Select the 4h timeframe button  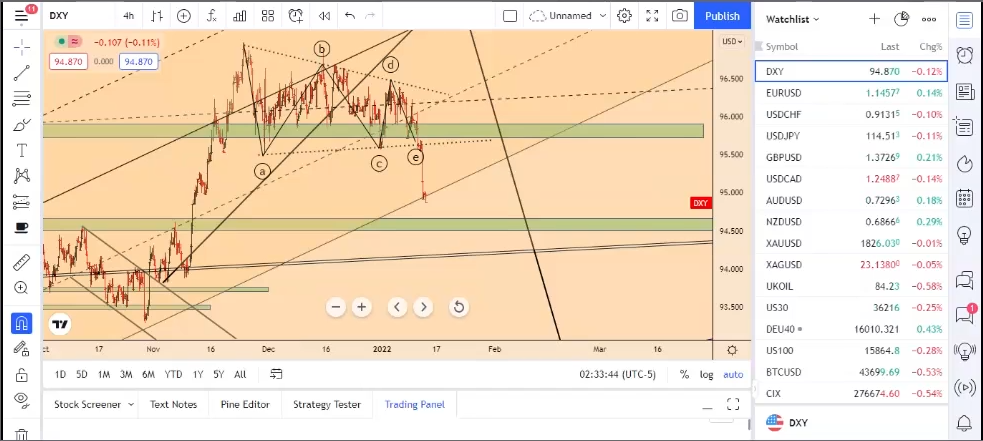[128, 16]
